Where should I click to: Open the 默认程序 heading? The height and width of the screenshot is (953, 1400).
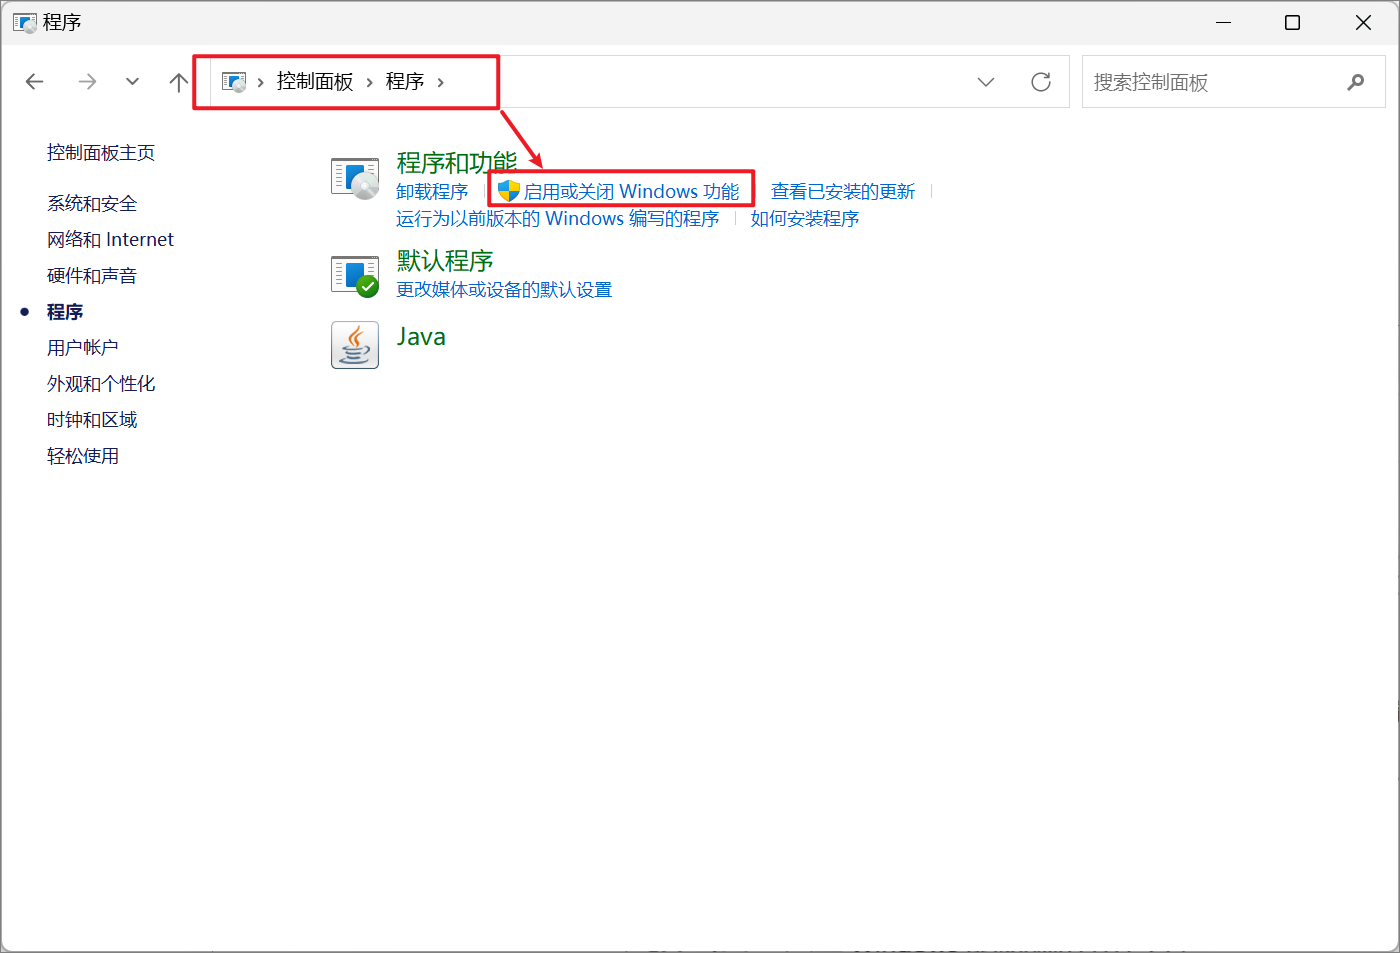(445, 261)
